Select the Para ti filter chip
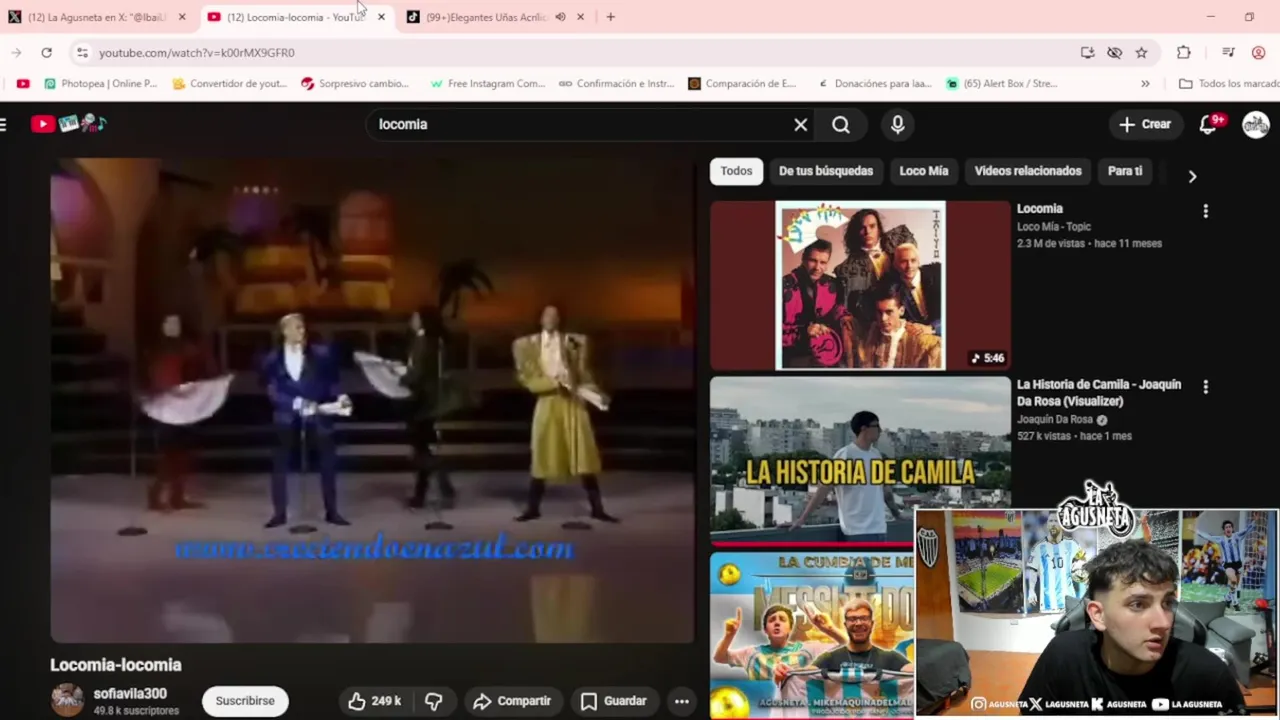This screenshot has width=1280, height=720. [1125, 171]
